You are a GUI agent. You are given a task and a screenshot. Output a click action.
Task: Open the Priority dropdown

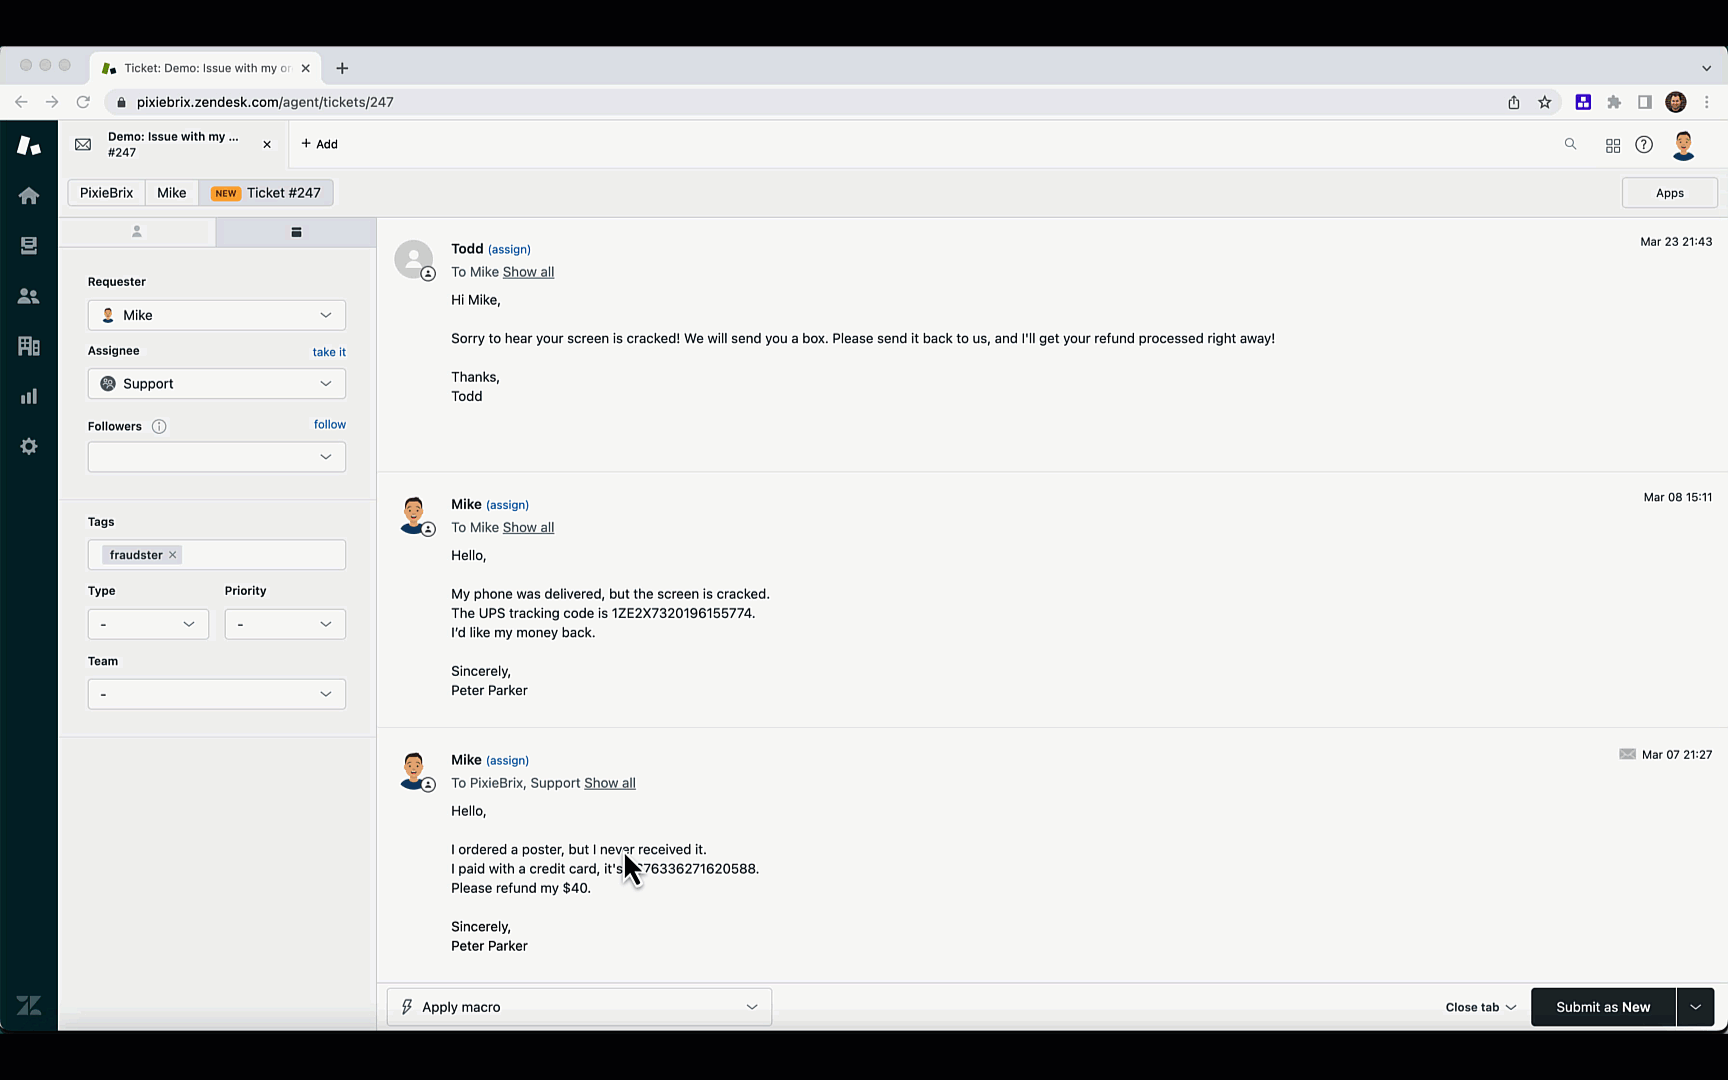[285, 624]
